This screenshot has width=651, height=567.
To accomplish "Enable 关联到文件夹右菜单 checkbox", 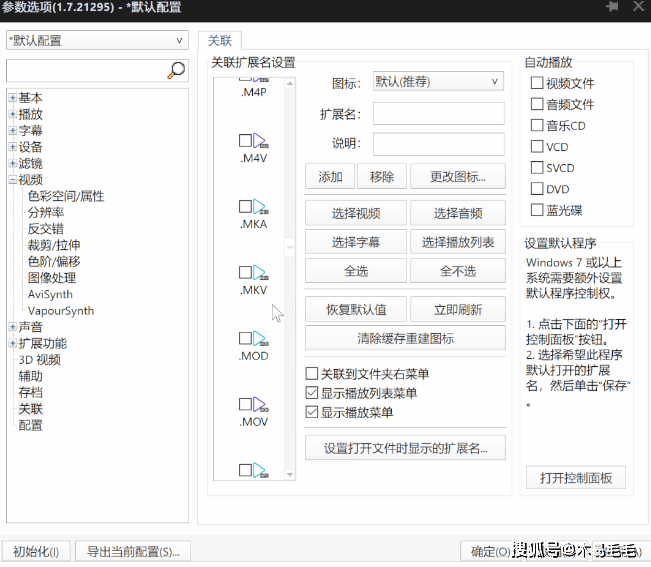I will pos(312,374).
